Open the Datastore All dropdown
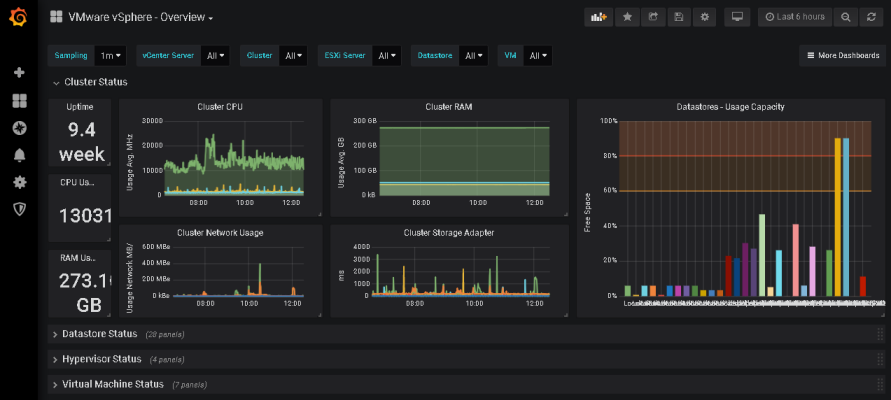The height and width of the screenshot is (400, 891). [x=473, y=56]
